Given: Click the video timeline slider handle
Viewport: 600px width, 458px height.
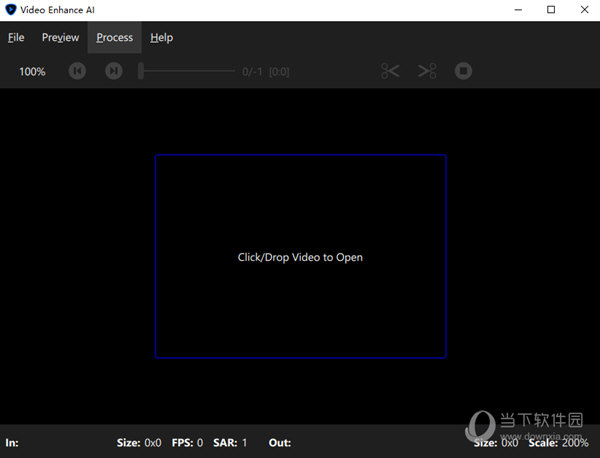Looking at the screenshot, I should pos(142,71).
